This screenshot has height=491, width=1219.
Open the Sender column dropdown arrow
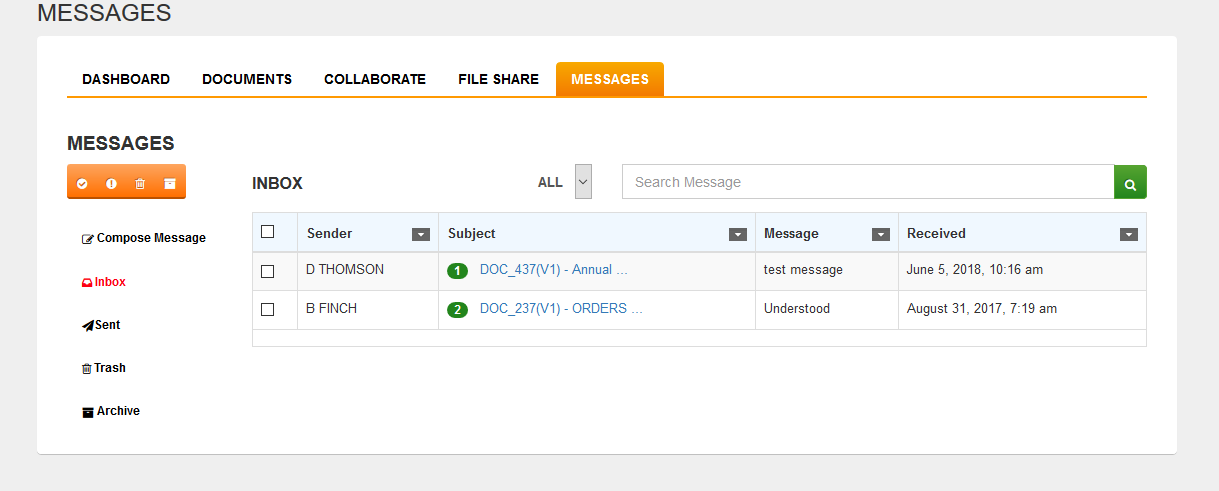421,234
